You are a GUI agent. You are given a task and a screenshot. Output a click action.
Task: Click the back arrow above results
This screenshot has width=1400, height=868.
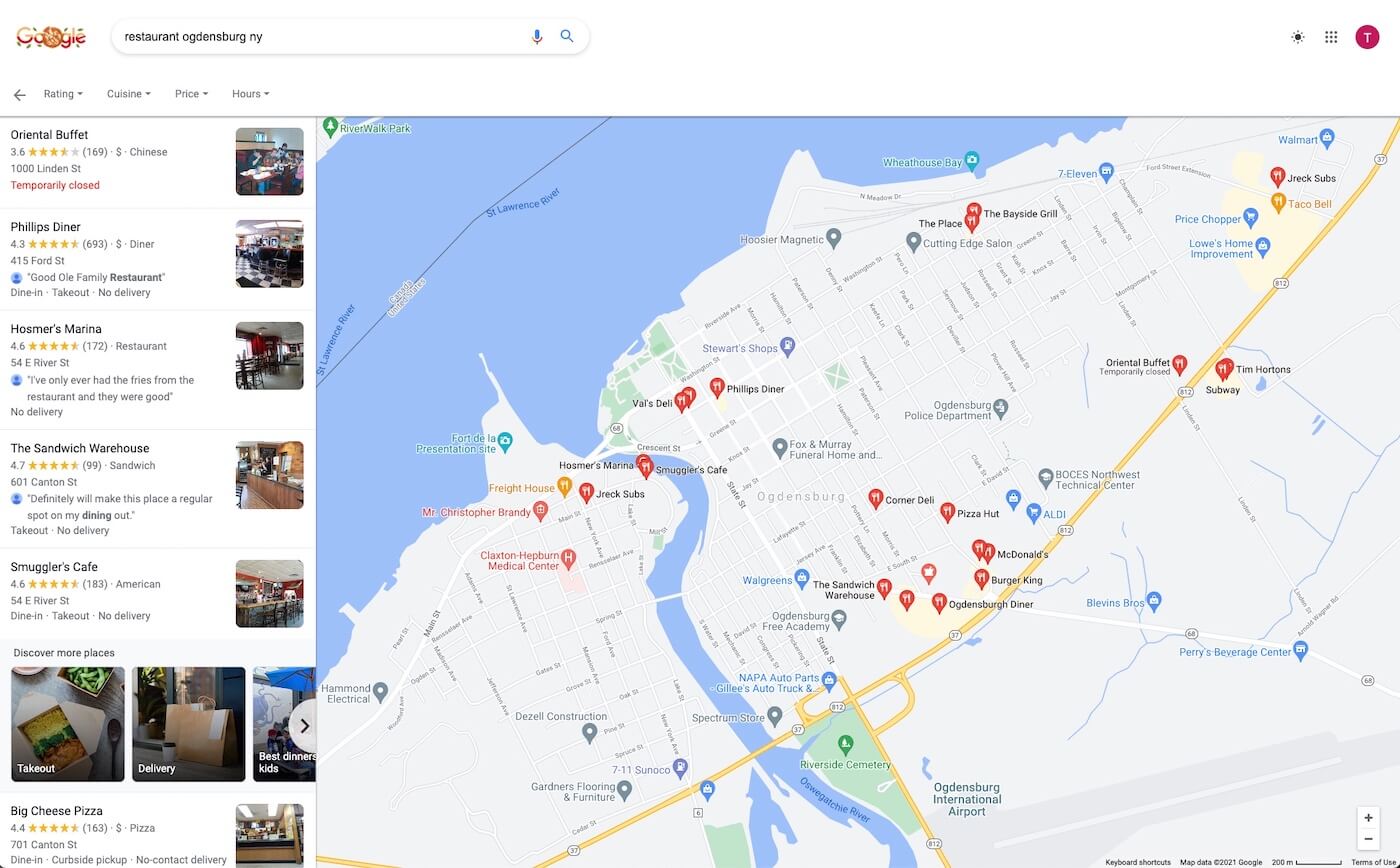point(19,95)
